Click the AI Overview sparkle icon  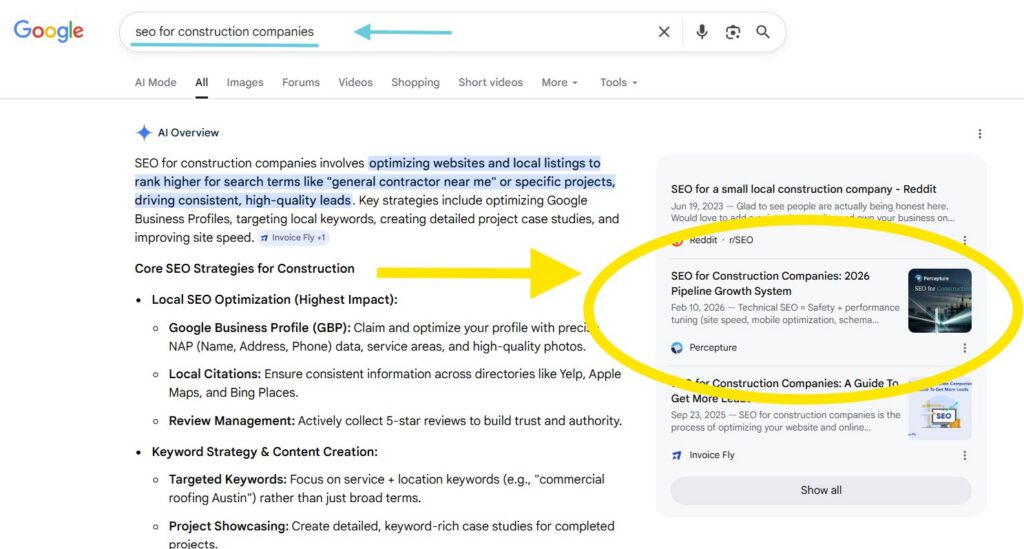(144, 133)
